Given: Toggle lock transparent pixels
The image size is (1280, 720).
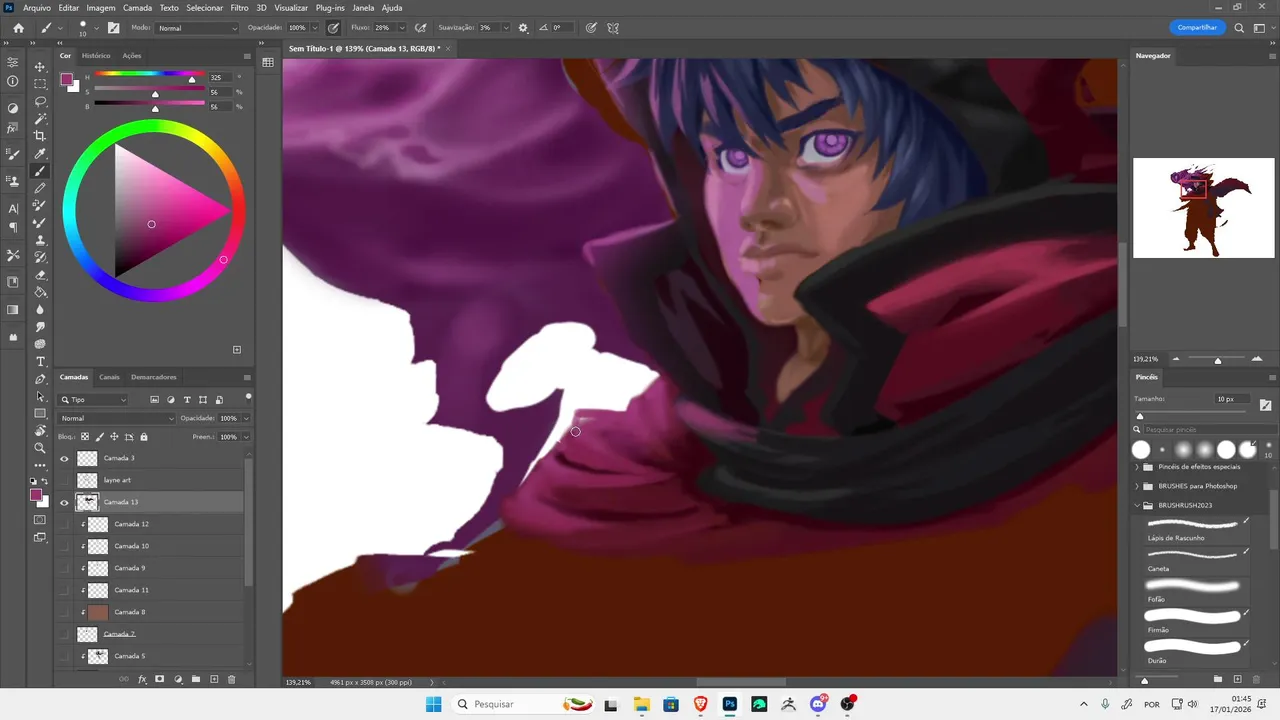Looking at the screenshot, I should pos(85,437).
